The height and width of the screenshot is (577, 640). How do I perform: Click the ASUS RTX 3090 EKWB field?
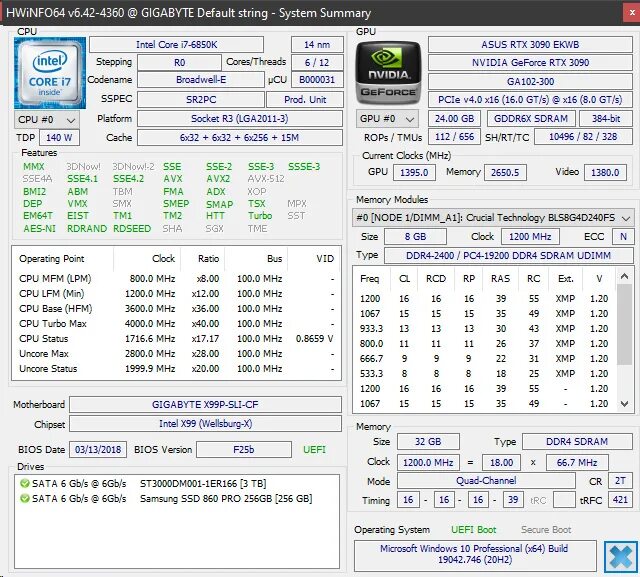coord(530,44)
